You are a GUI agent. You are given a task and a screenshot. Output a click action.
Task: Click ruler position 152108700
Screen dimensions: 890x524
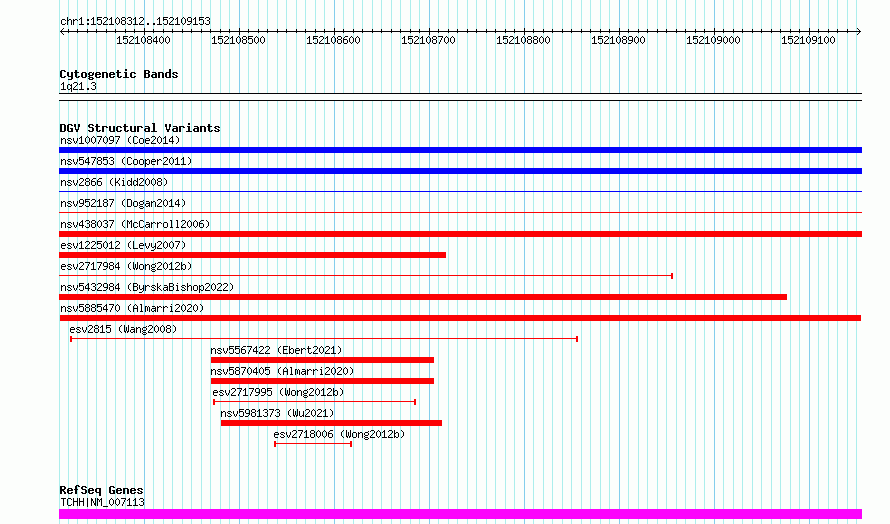pyautogui.click(x=429, y=40)
